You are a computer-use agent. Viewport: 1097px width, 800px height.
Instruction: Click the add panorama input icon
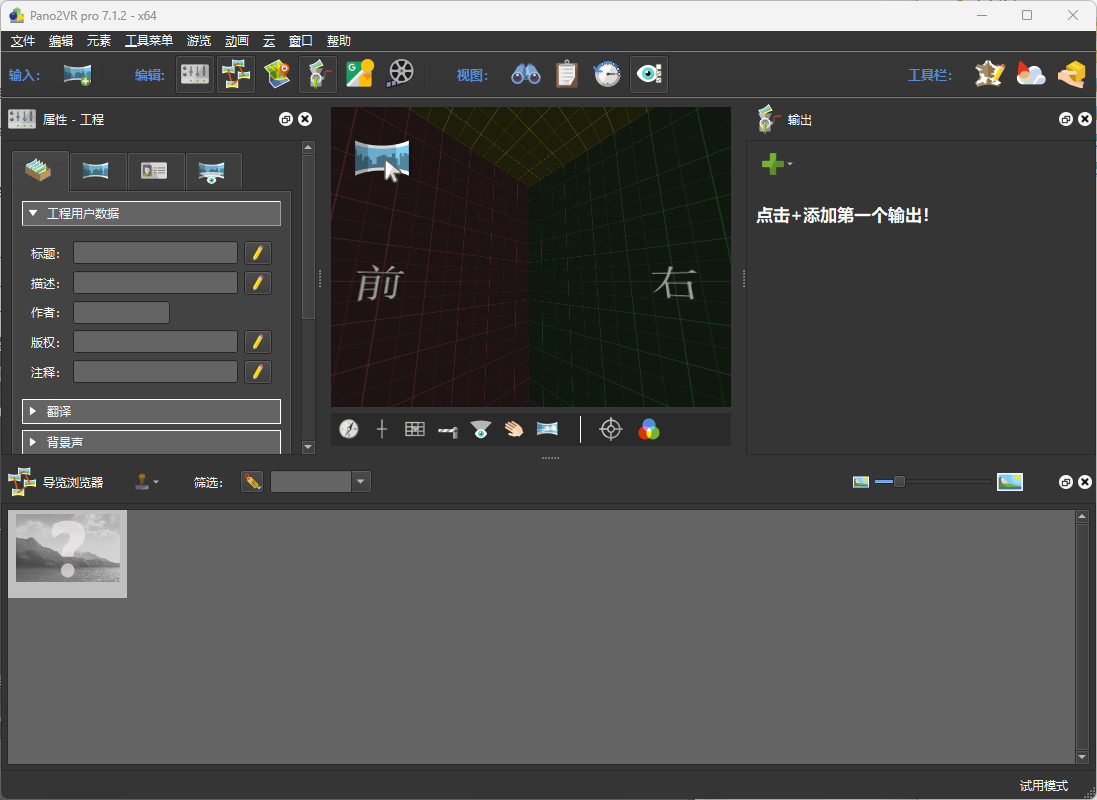tap(77, 74)
